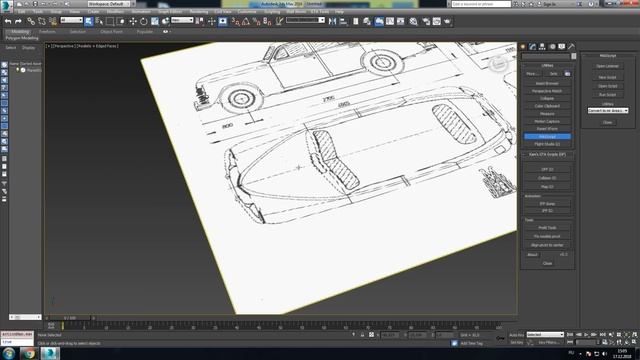Click the Reset XForm utility button
The height and width of the screenshot is (360, 640).
(x=547, y=129)
